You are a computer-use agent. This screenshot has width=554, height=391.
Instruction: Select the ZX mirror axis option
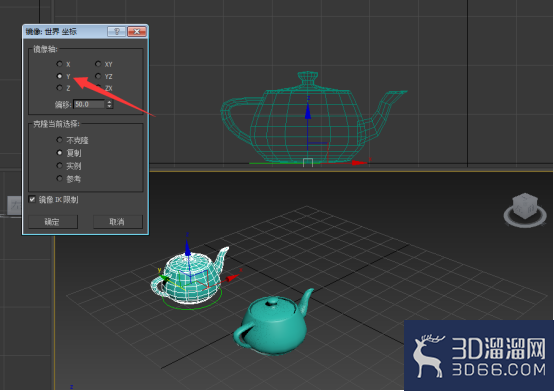tap(98, 88)
